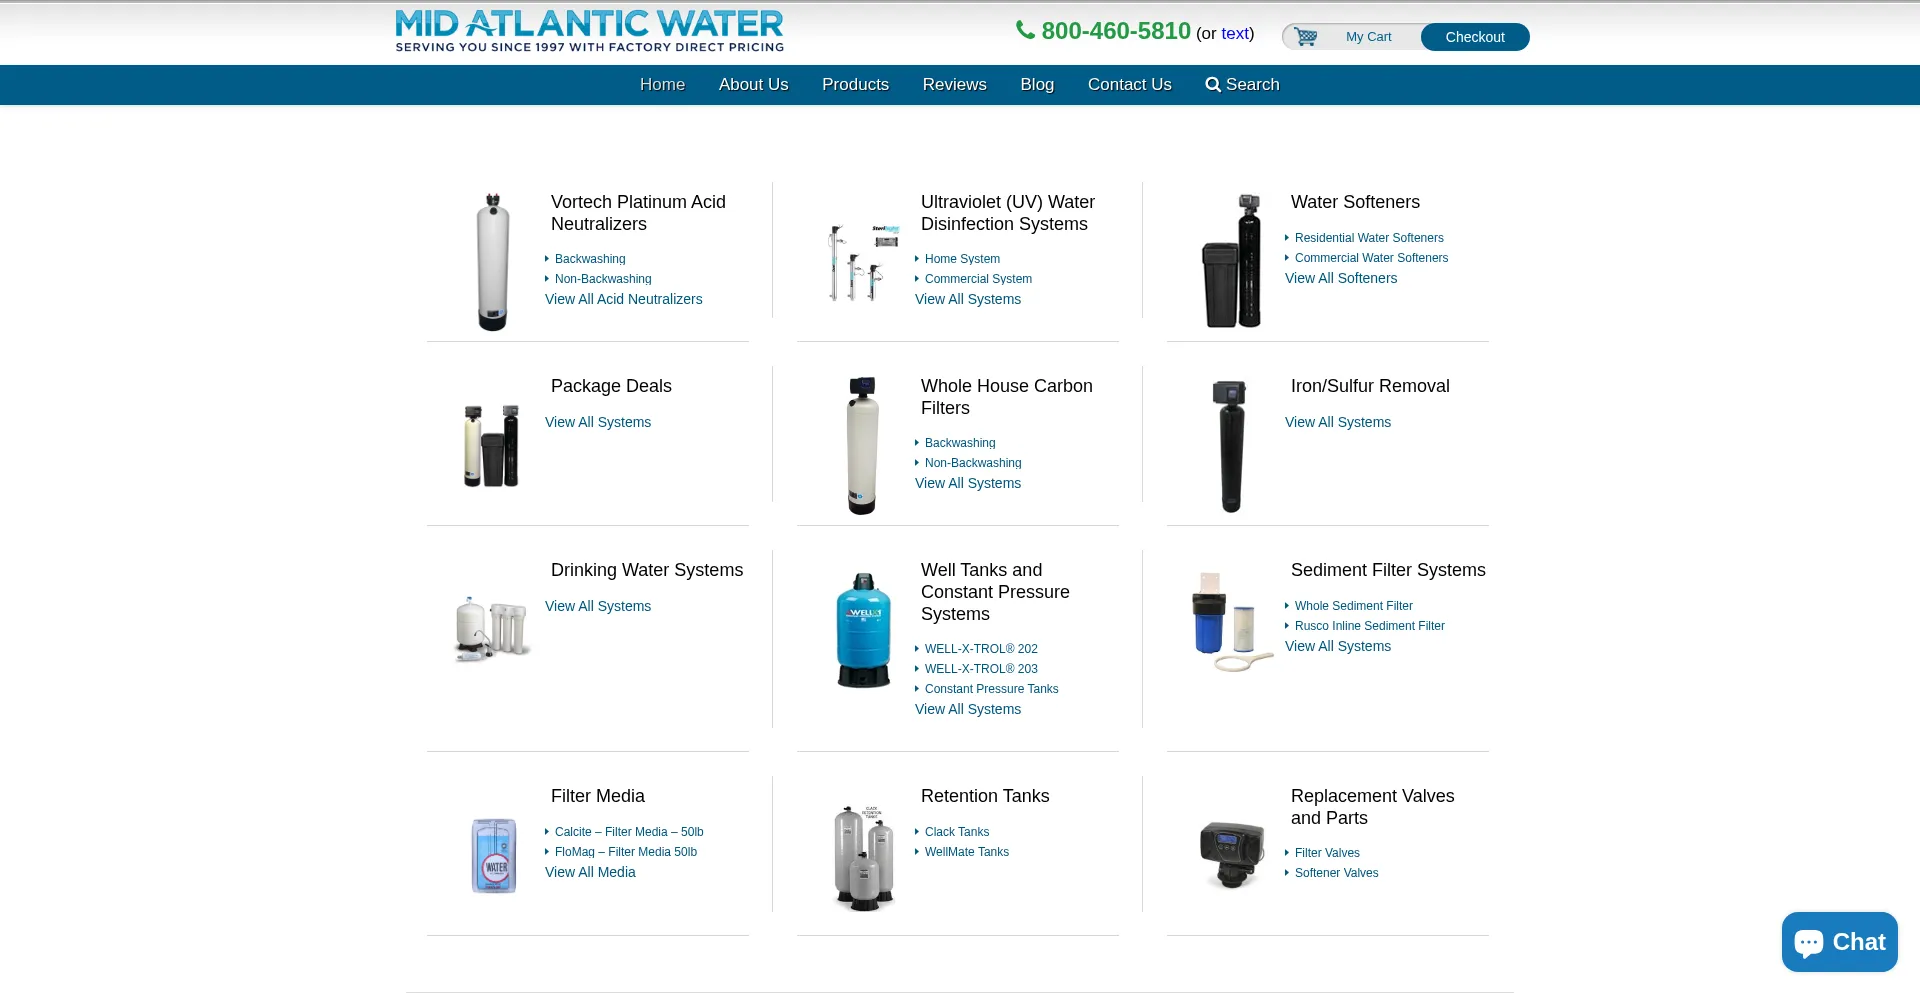This screenshot has height=993, width=1920.
Task: Open Residential Water Softeners link
Action: pyautogui.click(x=1369, y=238)
